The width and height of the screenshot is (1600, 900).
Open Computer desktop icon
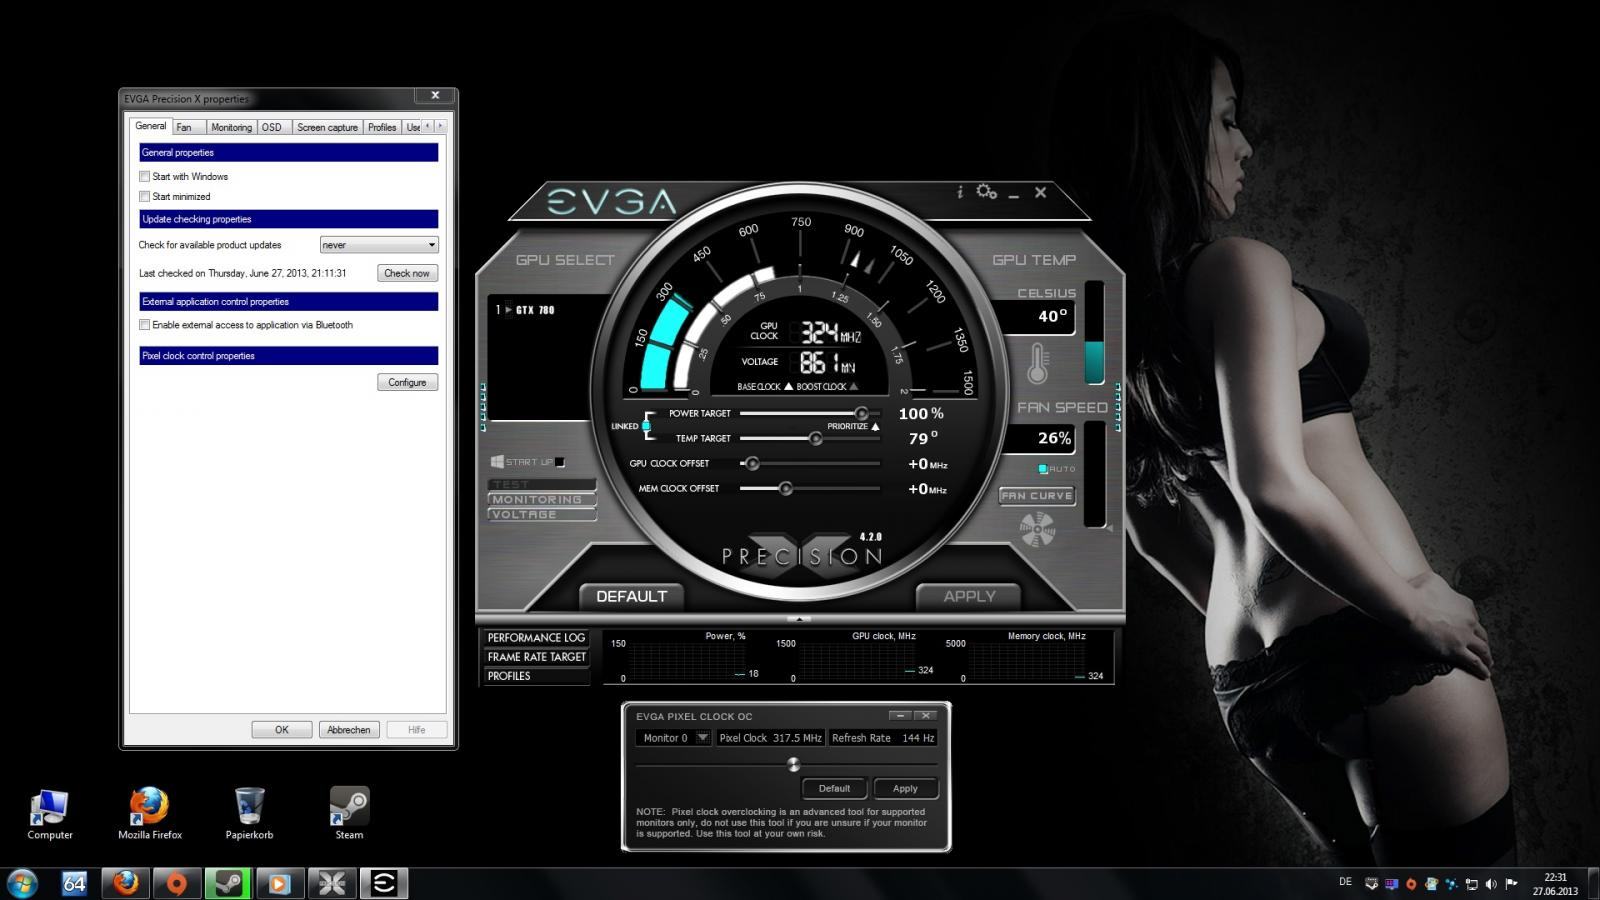coord(50,813)
